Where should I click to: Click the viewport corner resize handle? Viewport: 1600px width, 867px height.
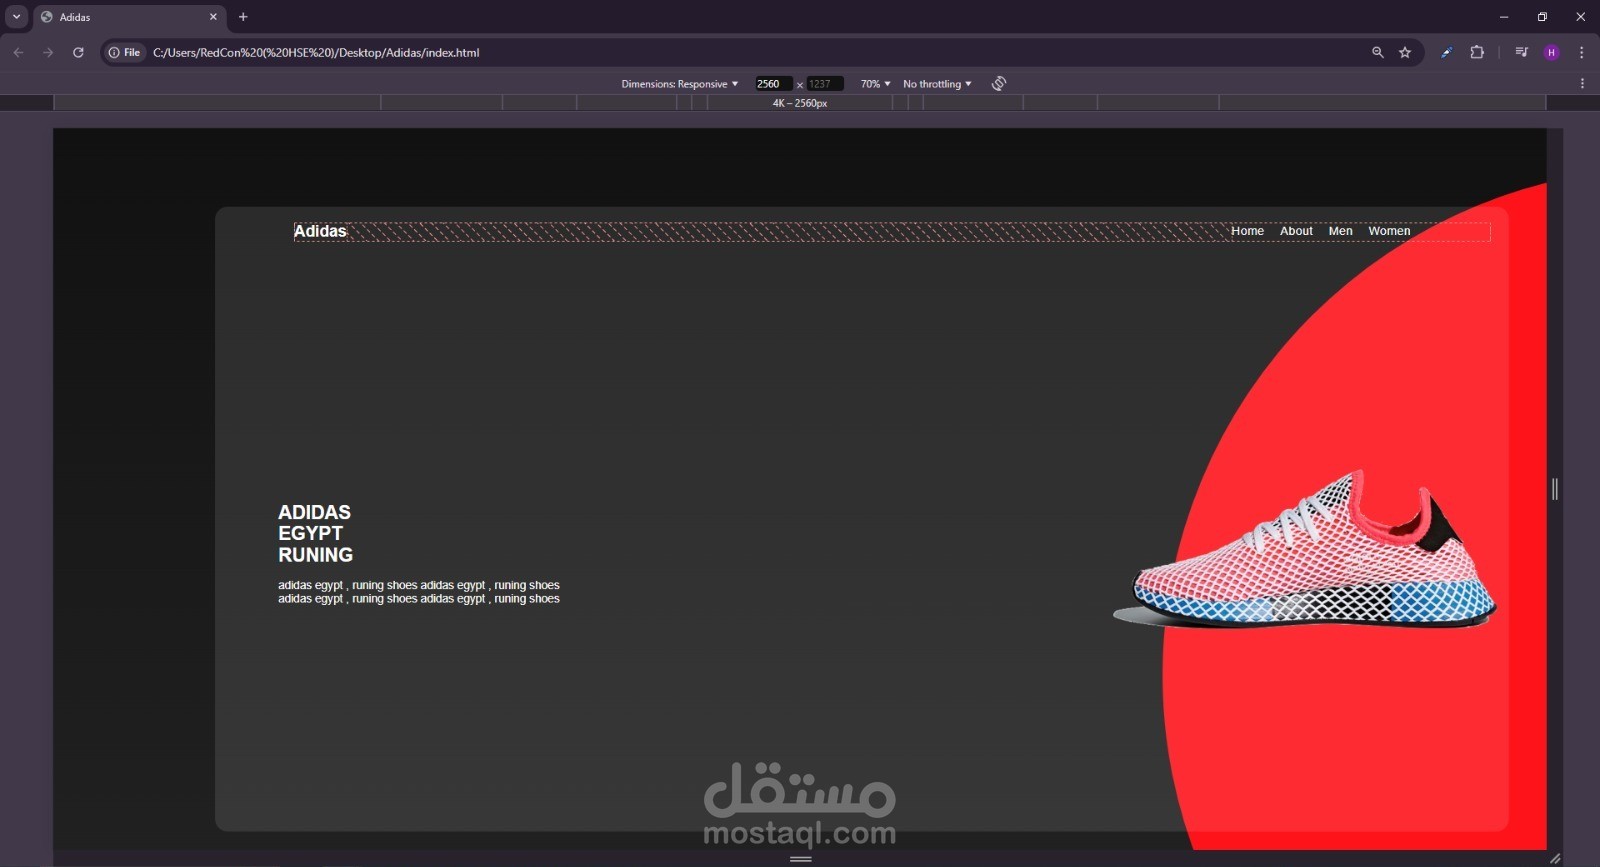coord(1555,859)
